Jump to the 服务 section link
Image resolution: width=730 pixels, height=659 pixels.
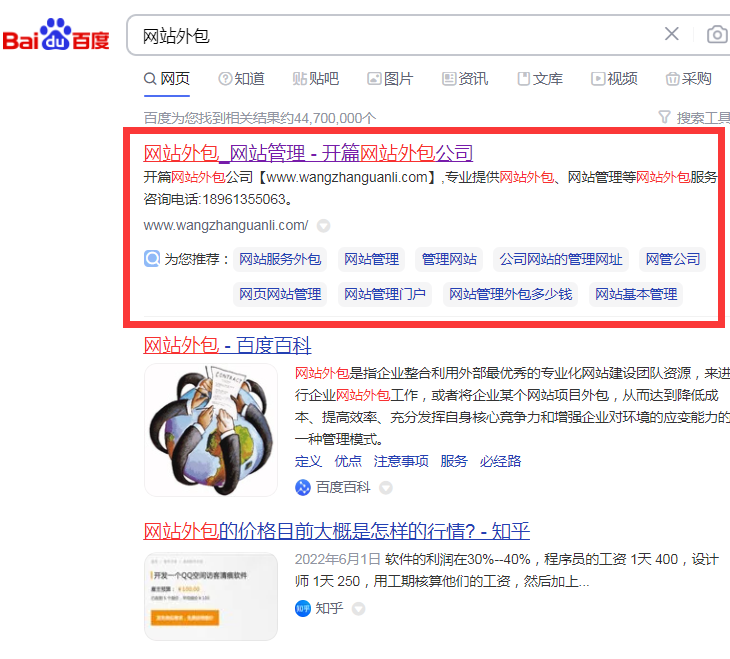point(454,461)
